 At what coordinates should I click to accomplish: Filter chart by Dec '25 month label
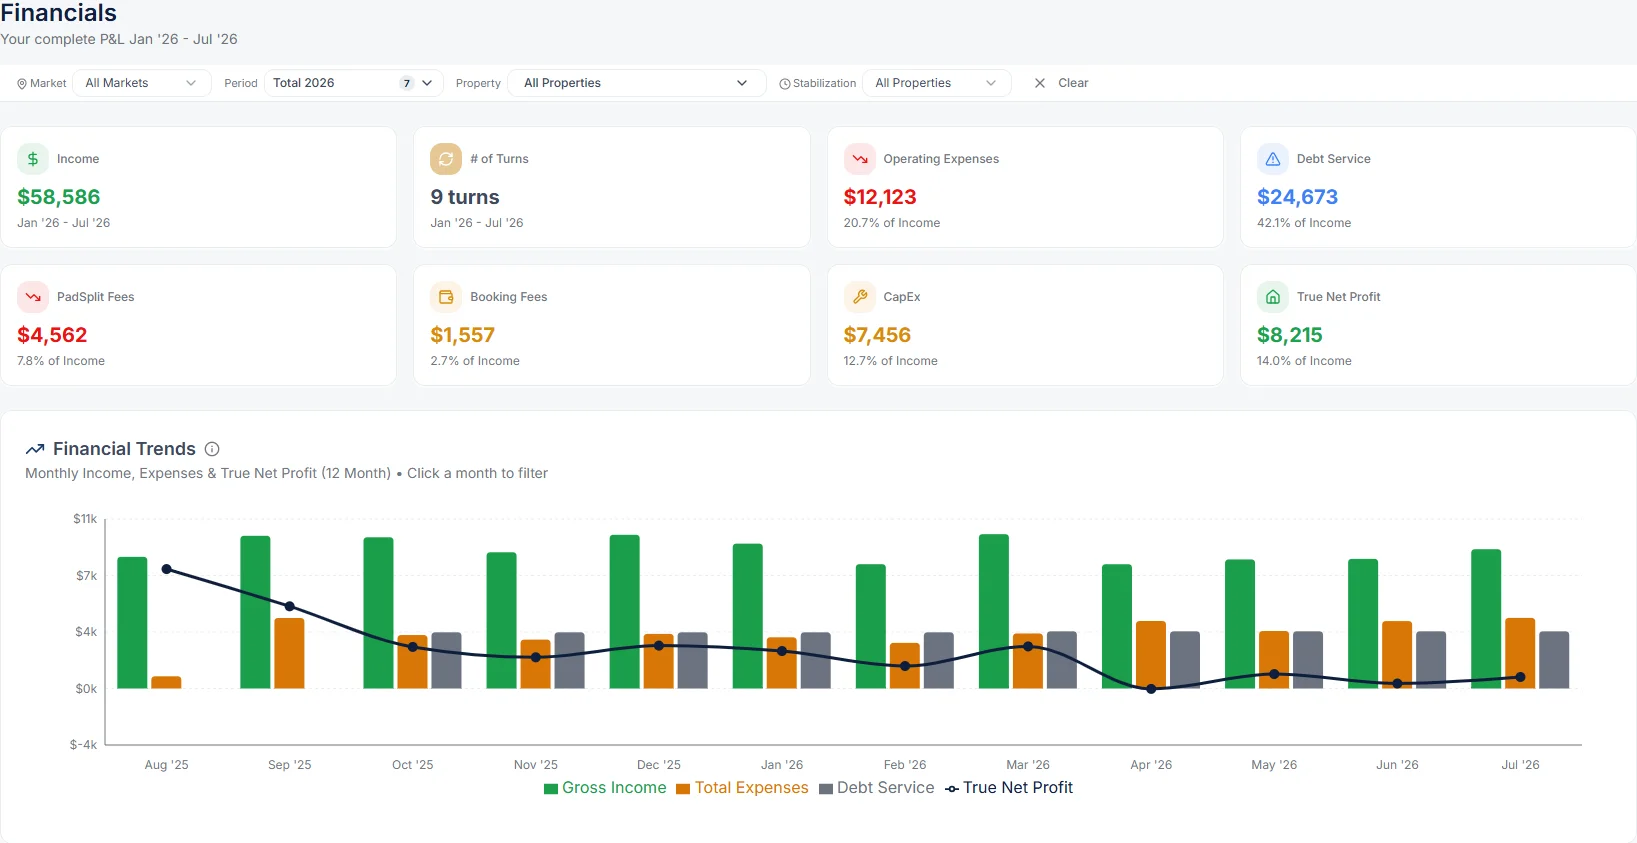(659, 765)
